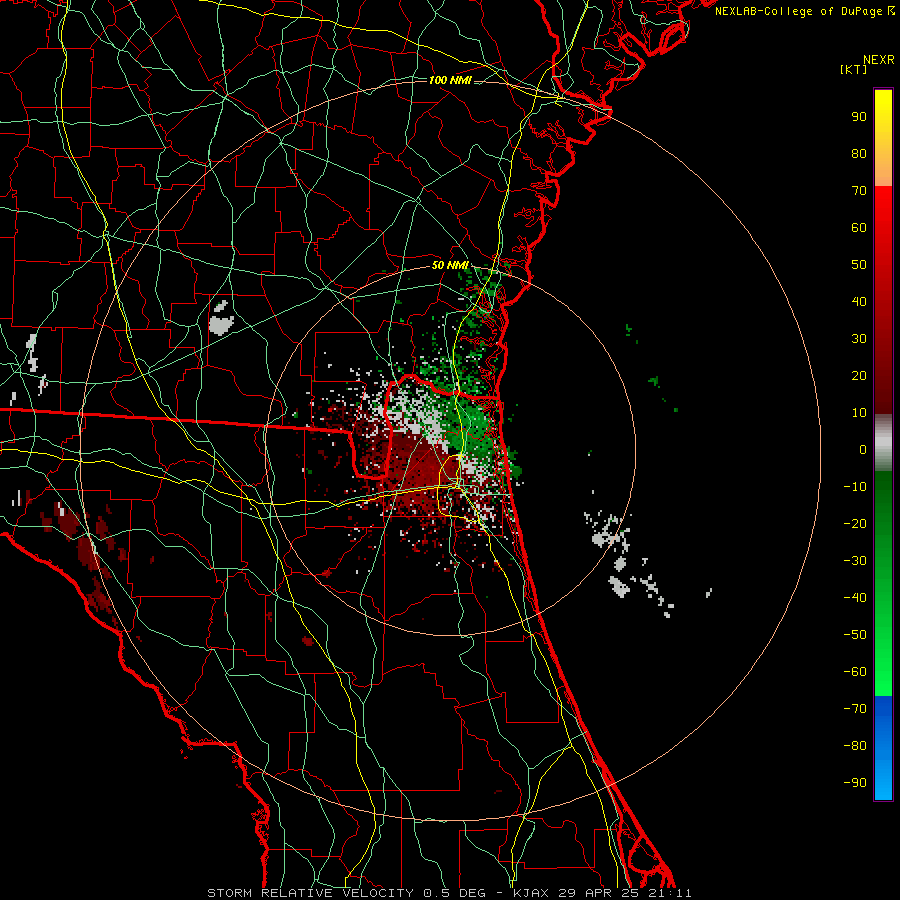900x900 pixels.
Task: Click the 29 APR 25 21:11 timestamp
Action: click(625, 893)
